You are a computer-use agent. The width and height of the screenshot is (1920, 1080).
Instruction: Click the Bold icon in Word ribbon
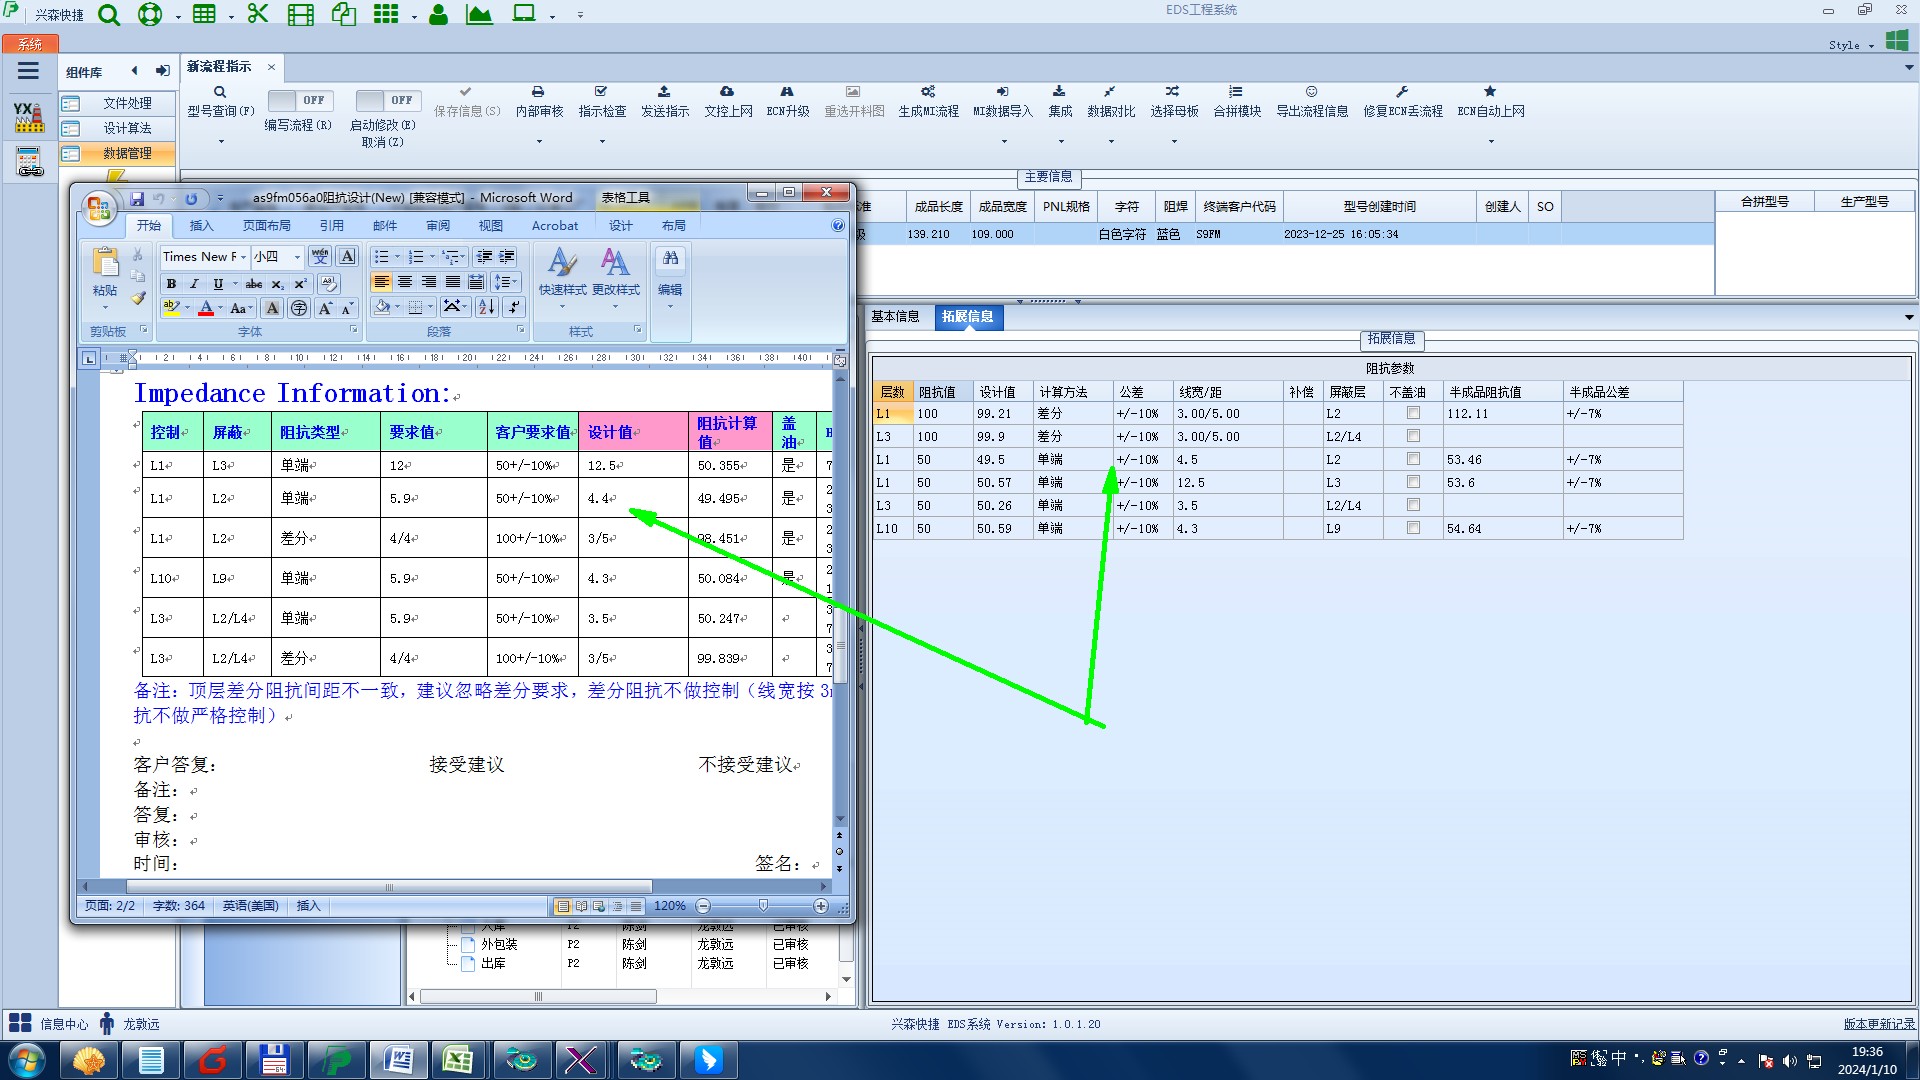click(x=171, y=284)
